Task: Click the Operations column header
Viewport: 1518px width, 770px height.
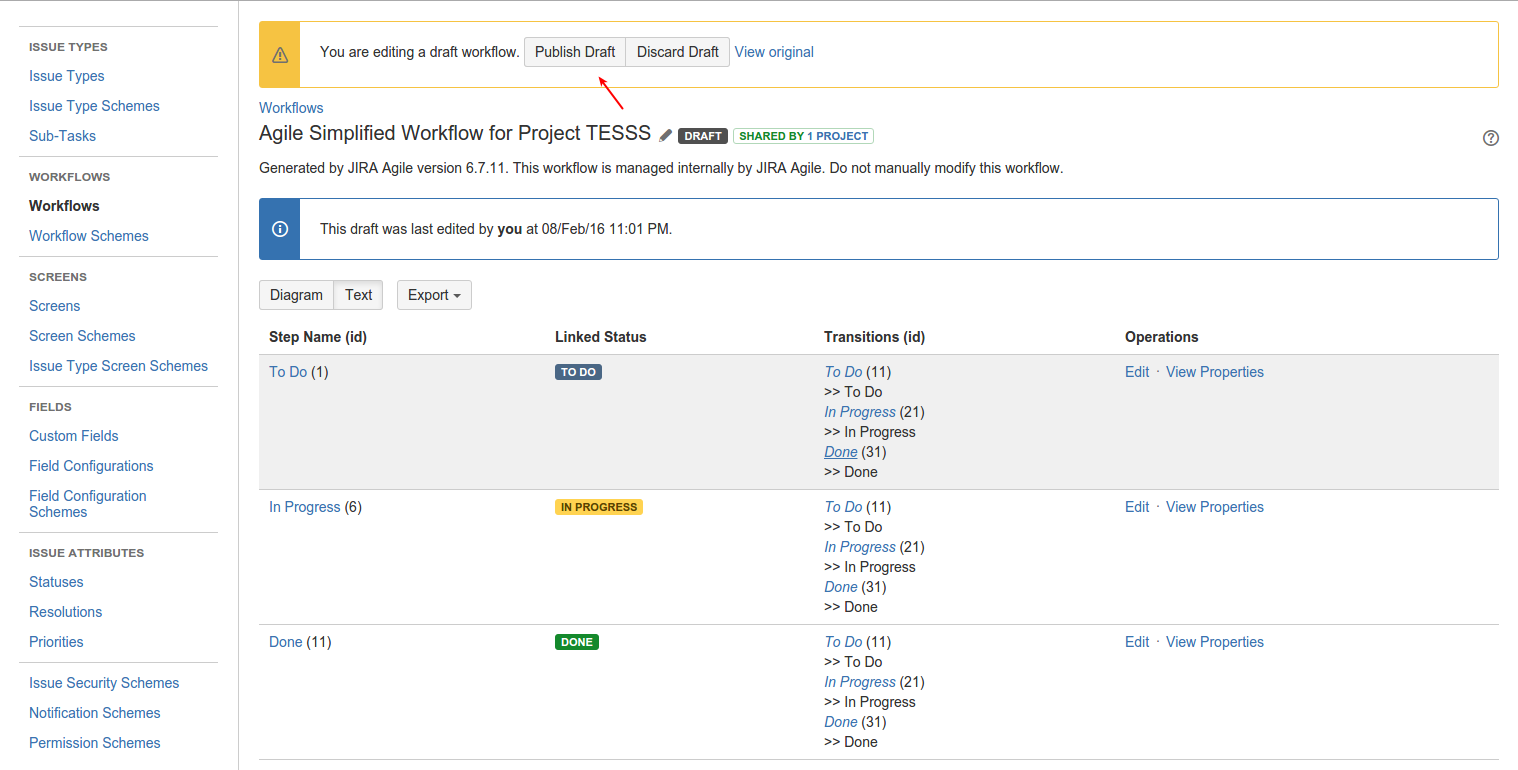Action: (x=1162, y=337)
